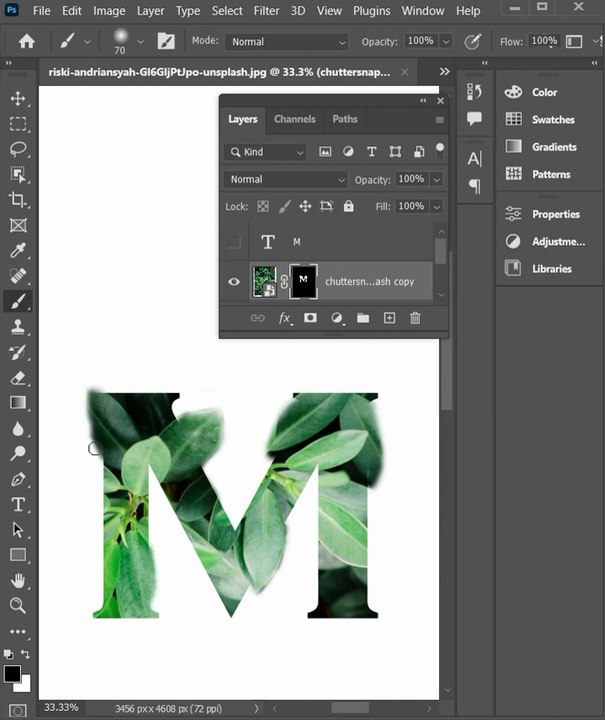This screenshot has width=605, height=720.
Task: Hide the chuttersn...ash copy layer
Action: point(234,281)
